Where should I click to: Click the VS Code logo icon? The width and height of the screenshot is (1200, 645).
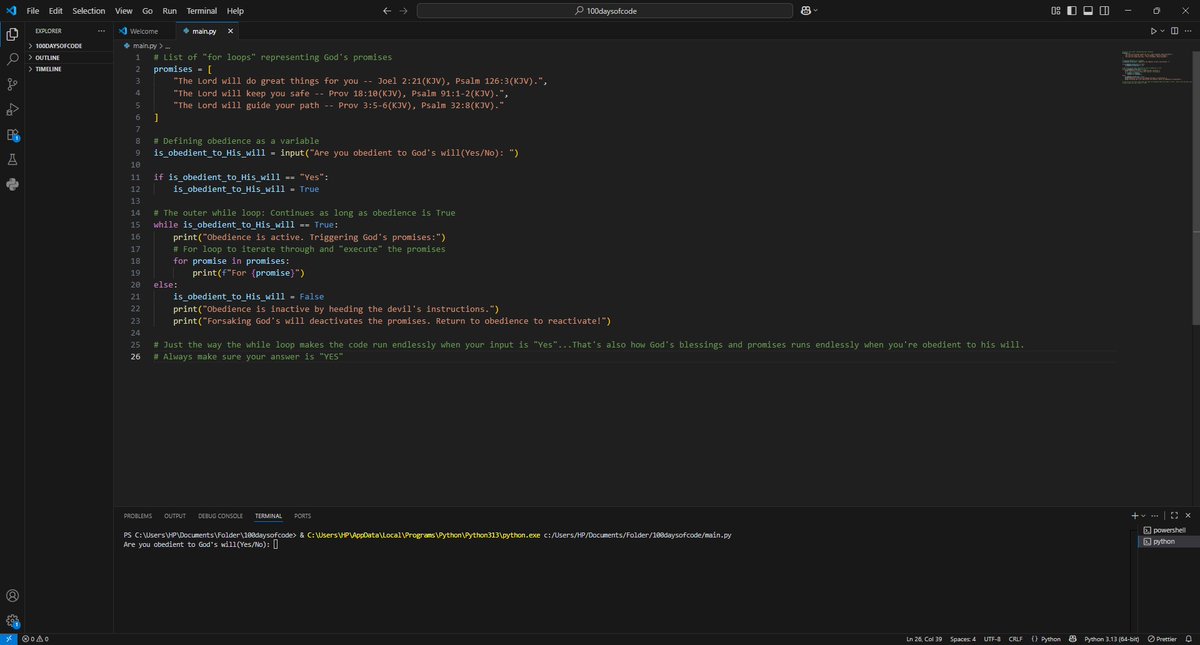click(x=10, y=10)
